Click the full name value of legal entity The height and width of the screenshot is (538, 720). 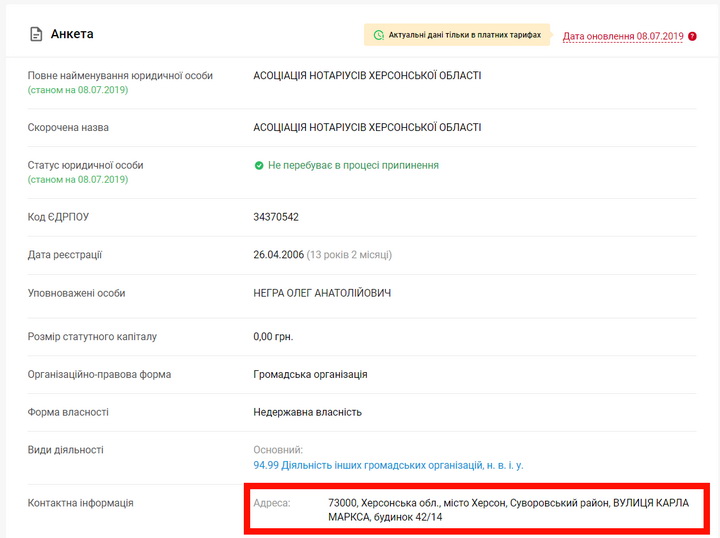coord(367,76)
